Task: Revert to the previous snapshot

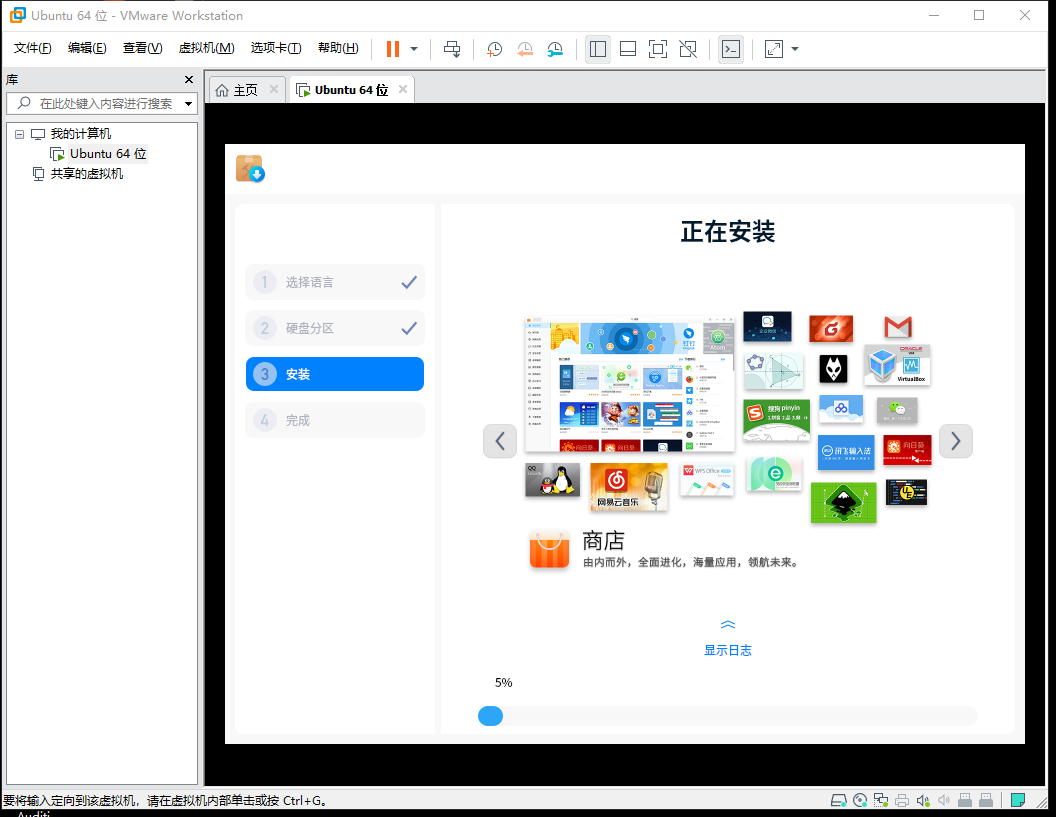Action: [525, 48]
